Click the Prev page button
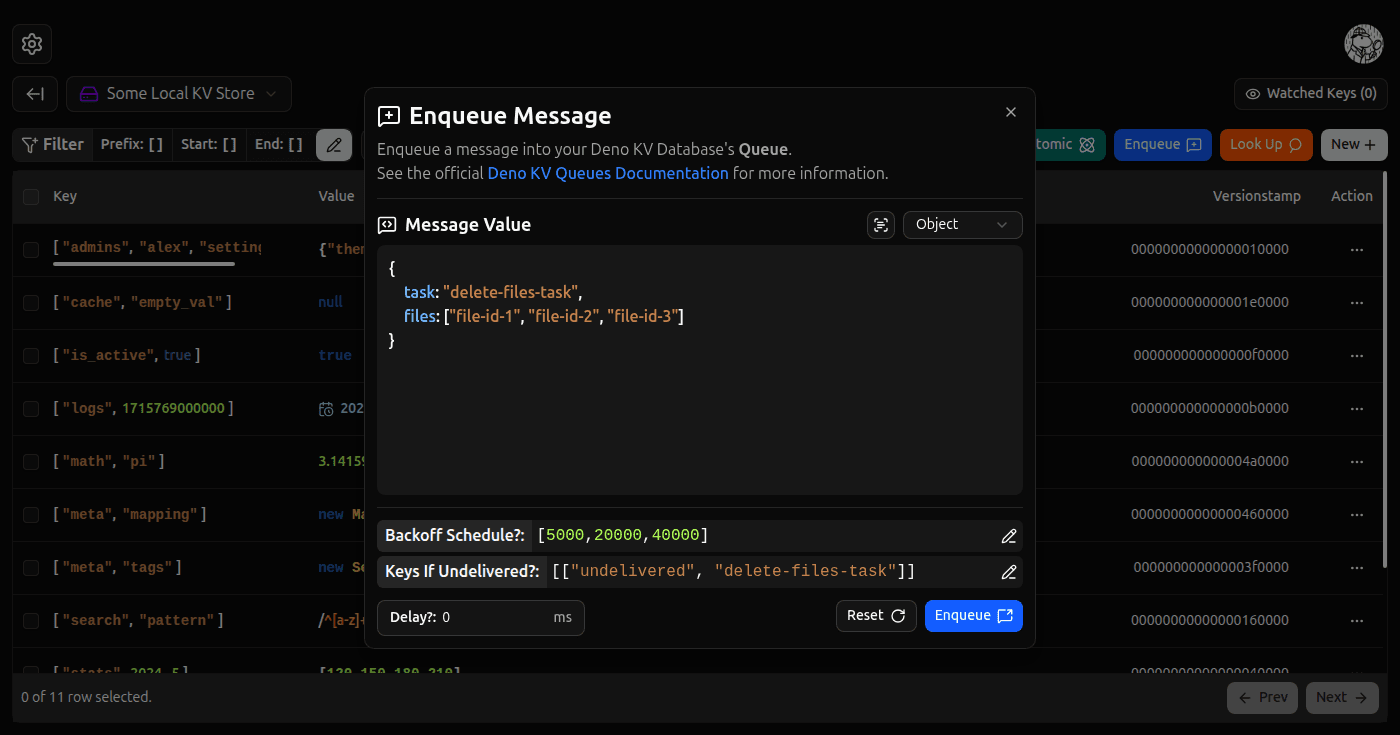Image resolution: width=1400 pixels, height=735 pixels. point(1262,698)
